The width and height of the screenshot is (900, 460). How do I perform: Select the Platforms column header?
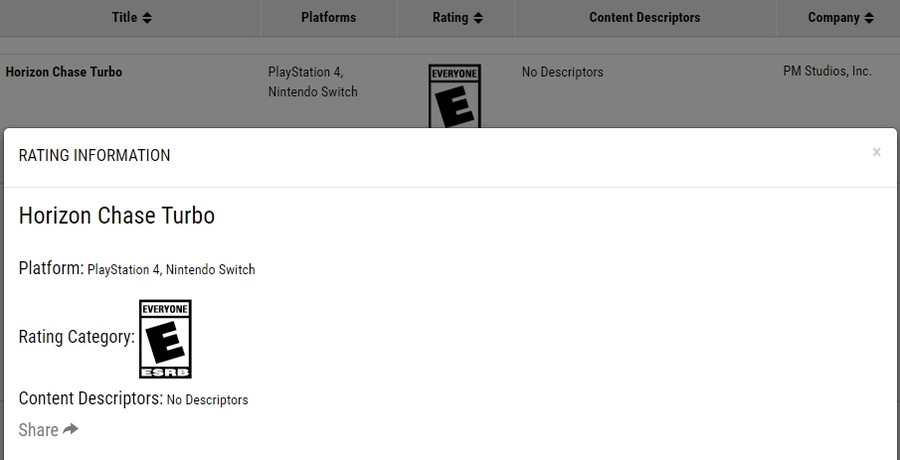coord(328,17)
